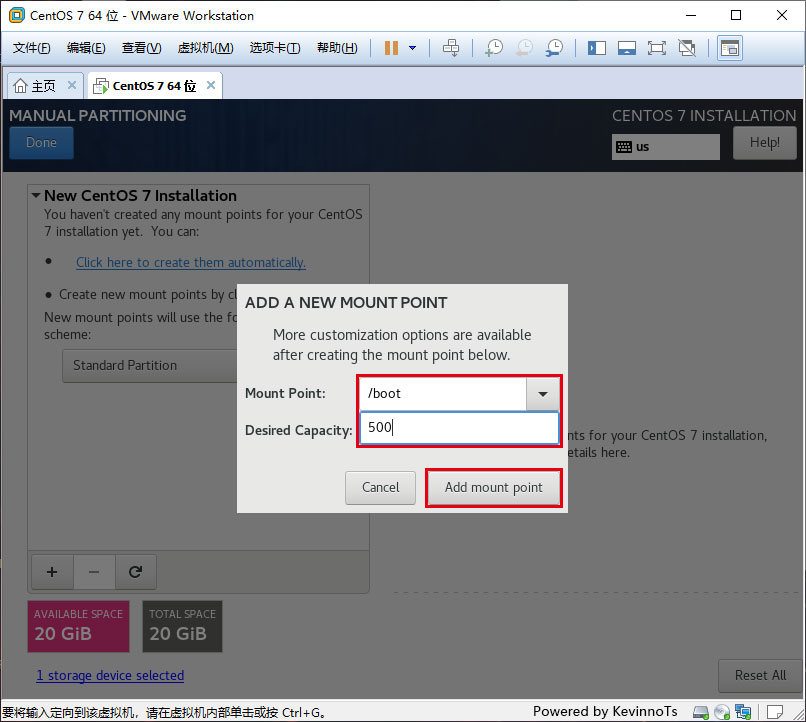Click the Desired Capacity field

[x=459, y=428]
